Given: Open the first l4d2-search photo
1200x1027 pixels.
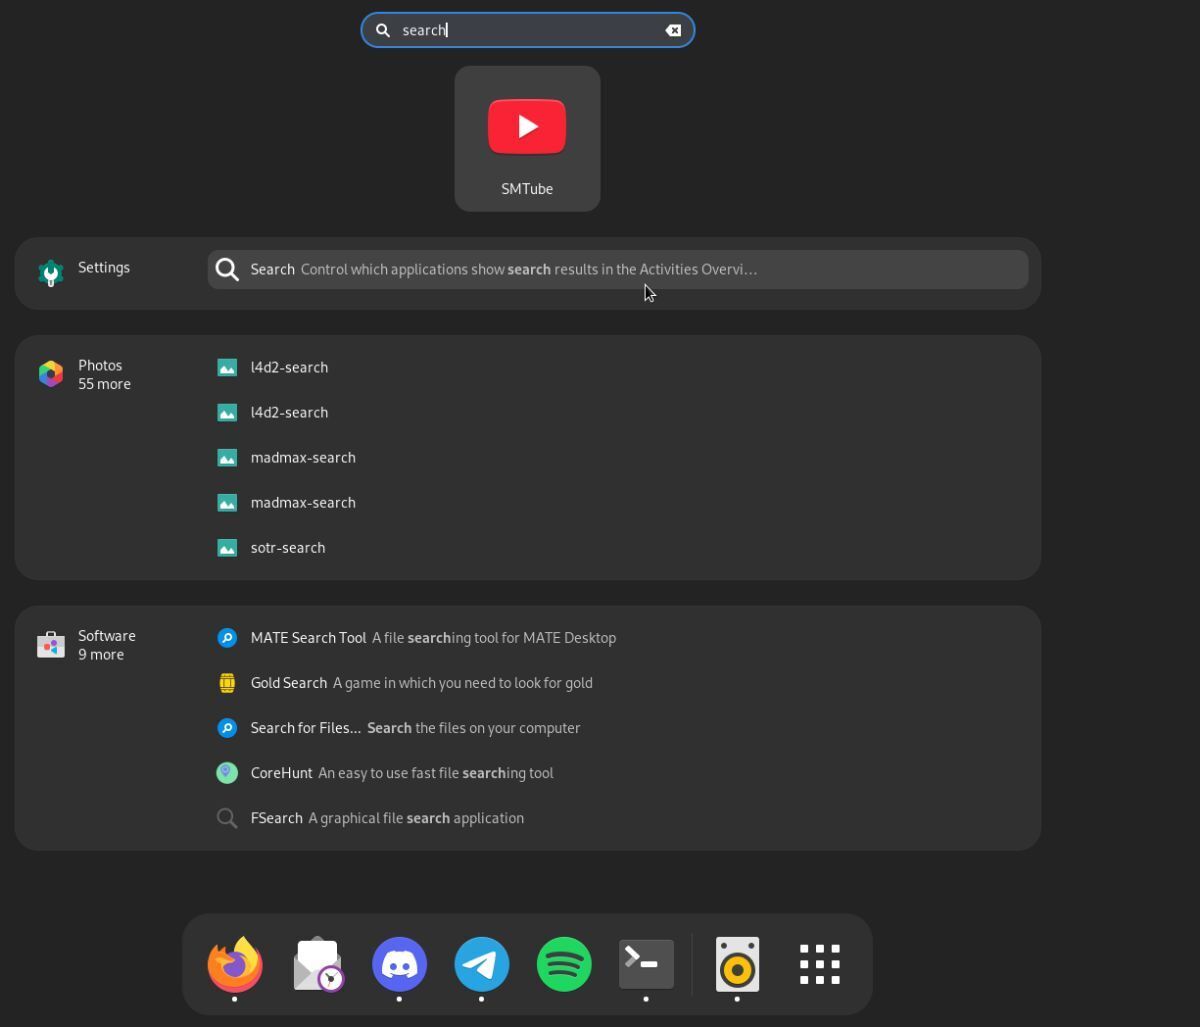Looking at the screenshot, I should tap(289, 368).
